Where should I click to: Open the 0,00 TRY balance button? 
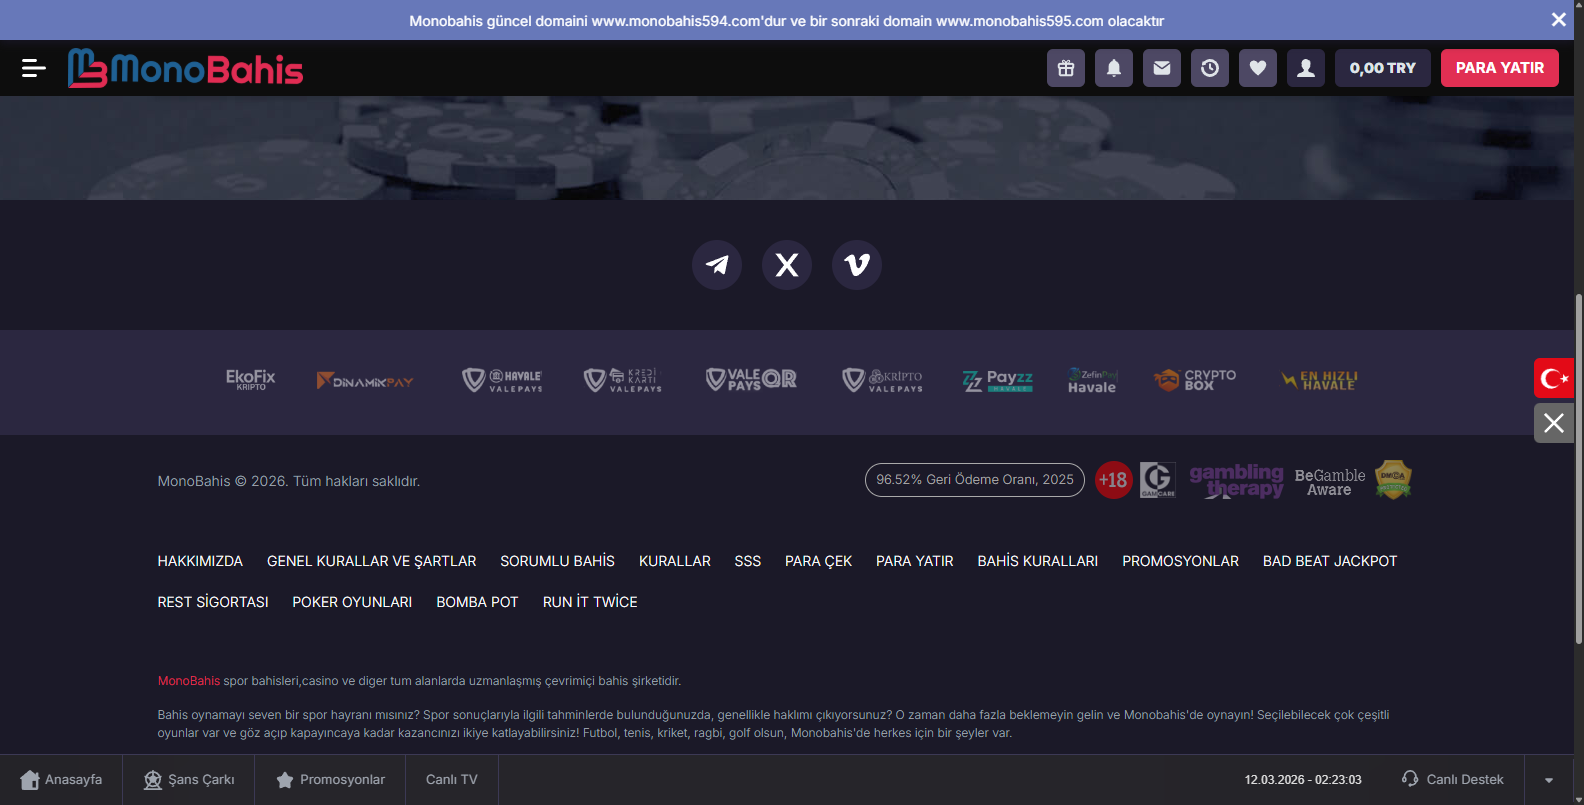pos(1382,68)
